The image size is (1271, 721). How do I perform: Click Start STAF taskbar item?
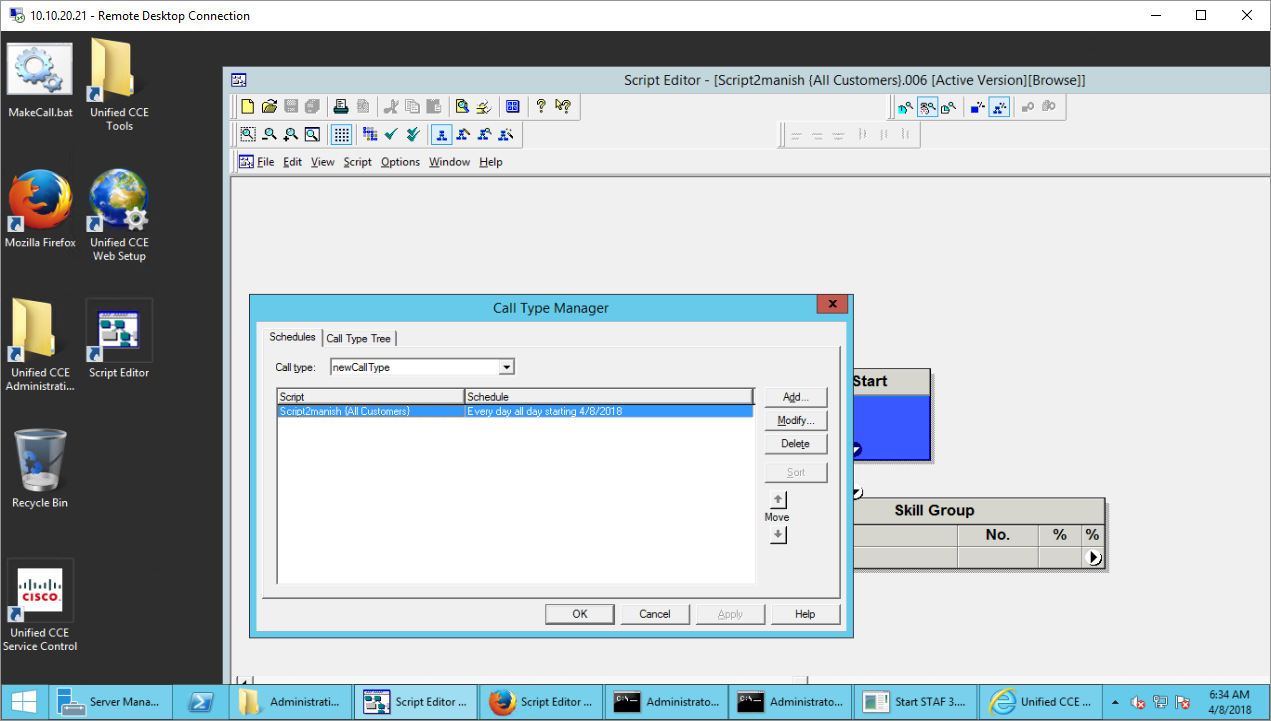click(915, 702)
